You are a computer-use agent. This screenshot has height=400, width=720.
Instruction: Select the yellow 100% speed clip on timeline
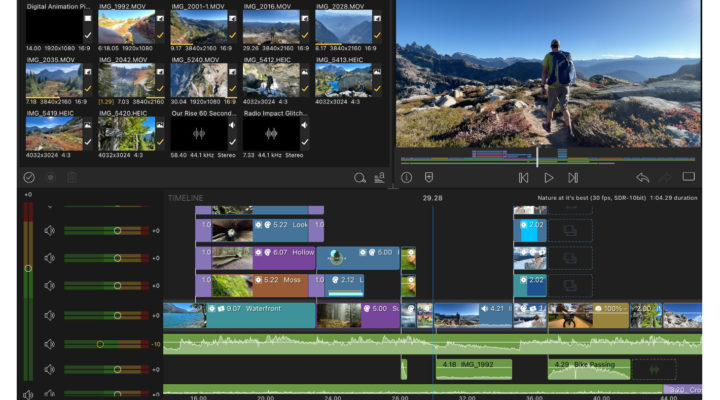coord(588,315)
